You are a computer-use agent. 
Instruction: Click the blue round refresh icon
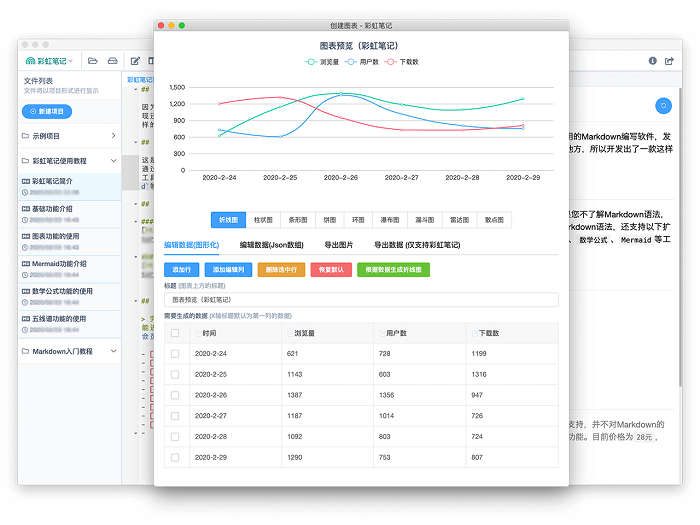[x=662, y=105]
